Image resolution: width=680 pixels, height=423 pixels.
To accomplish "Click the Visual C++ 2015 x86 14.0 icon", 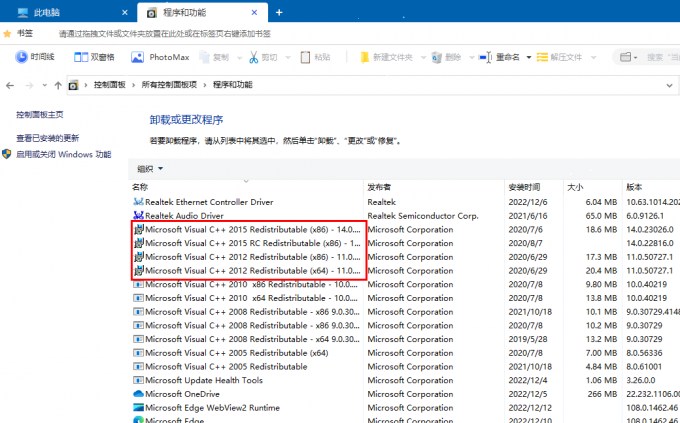I will click(x=139, y=229).
